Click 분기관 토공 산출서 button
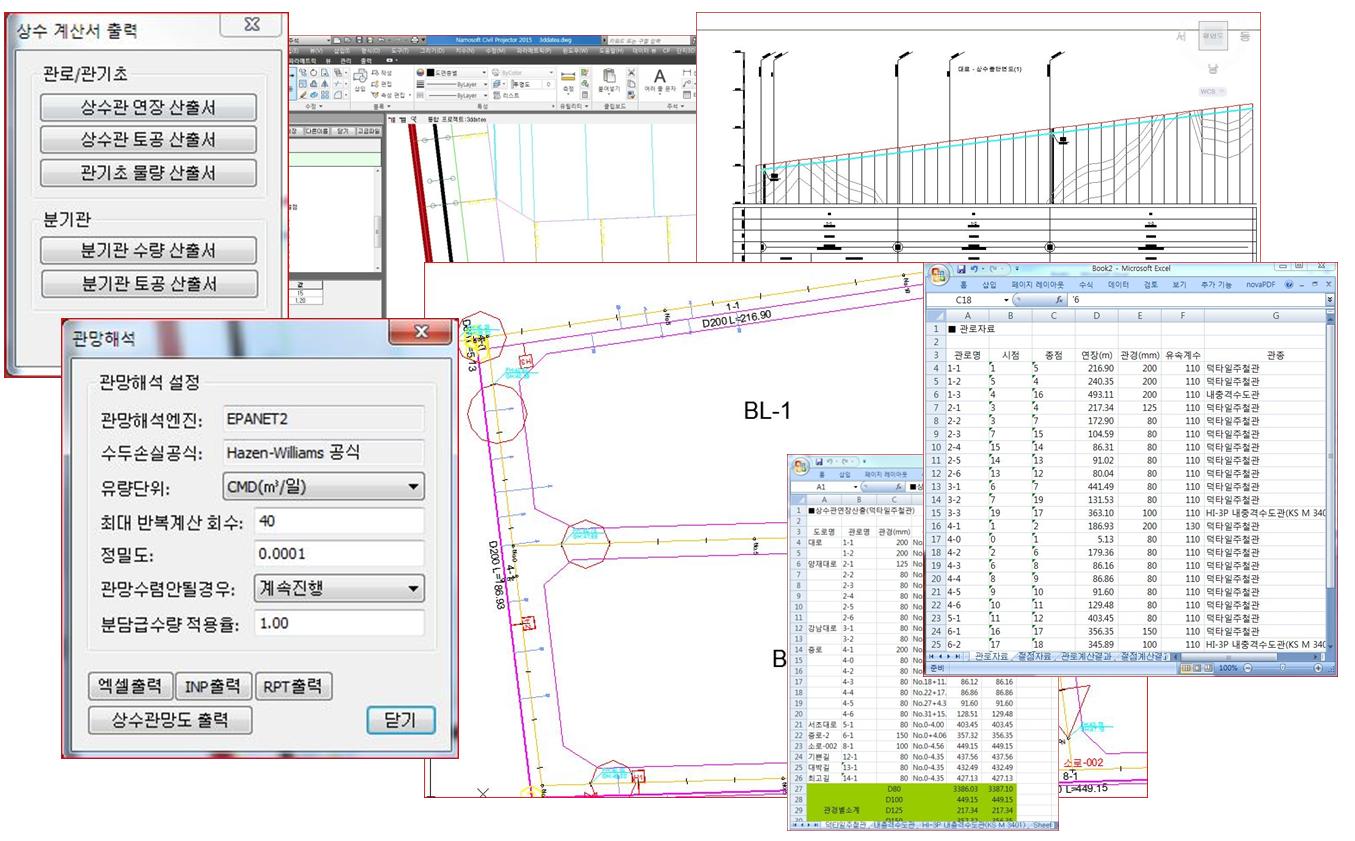 (148, 283)
